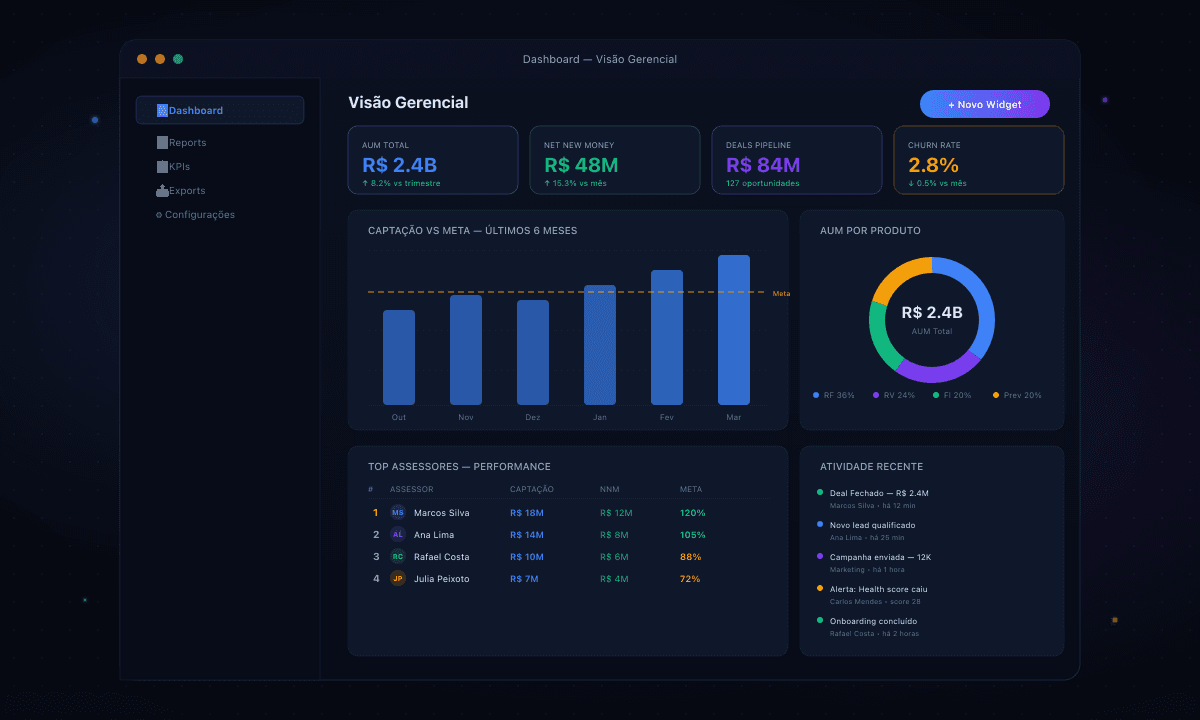Image resolution: width=1200 pixels, height=720 pixels.
Task: Open the Reports icon in sidebar
Action: (x=163, y=142)
